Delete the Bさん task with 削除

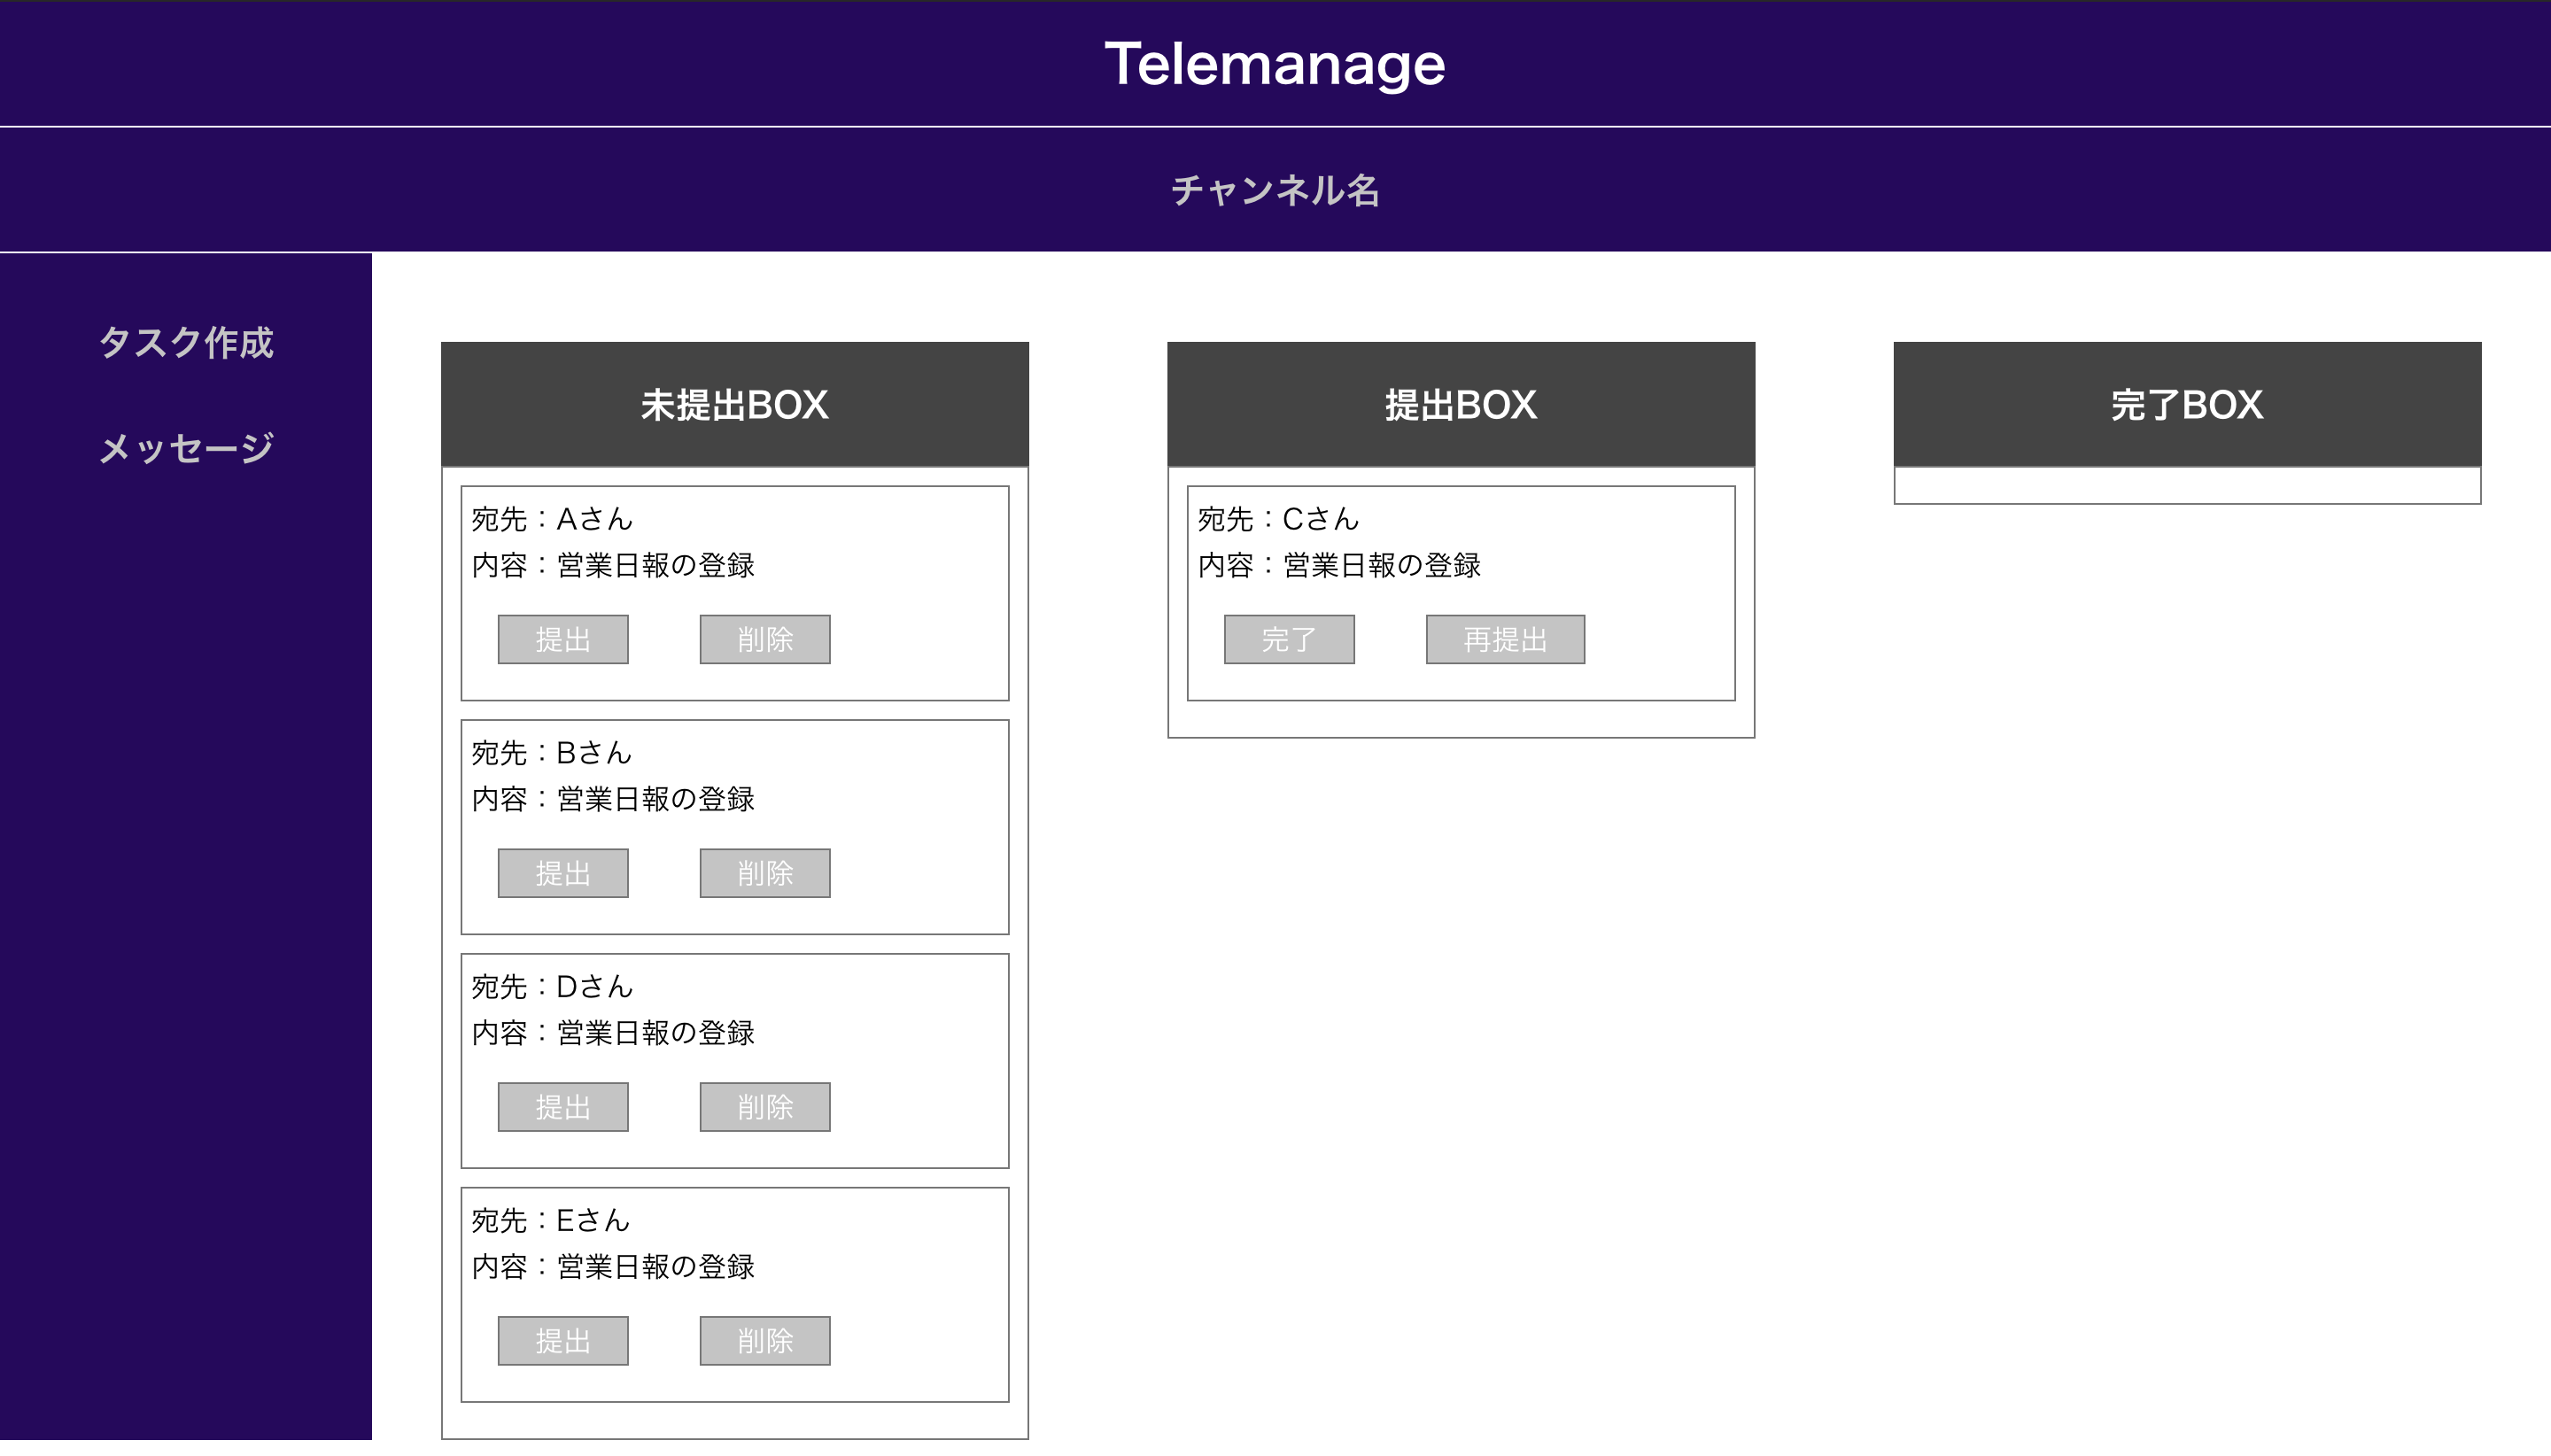pyautogui.click(x=765, y=874)
